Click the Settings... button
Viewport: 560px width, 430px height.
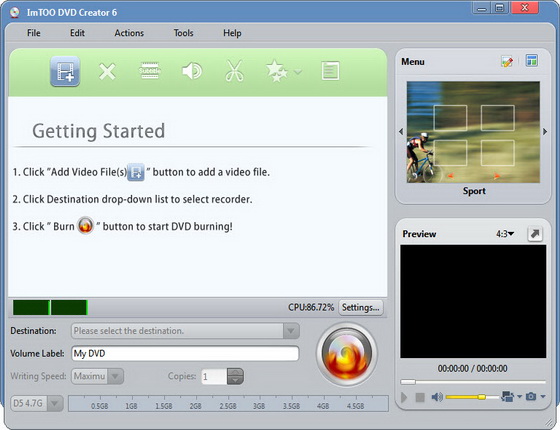361,308
